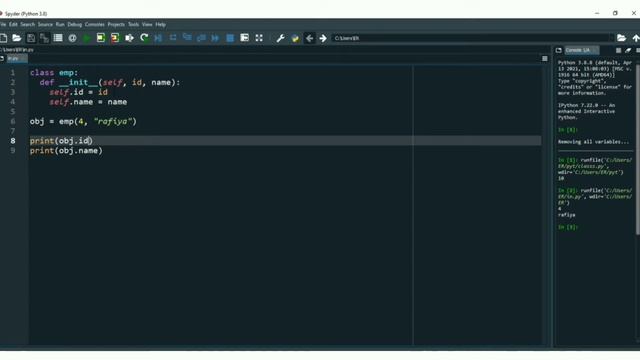Open the Debug menu
The image size is (640, 360).
click(x=75, y=24)
